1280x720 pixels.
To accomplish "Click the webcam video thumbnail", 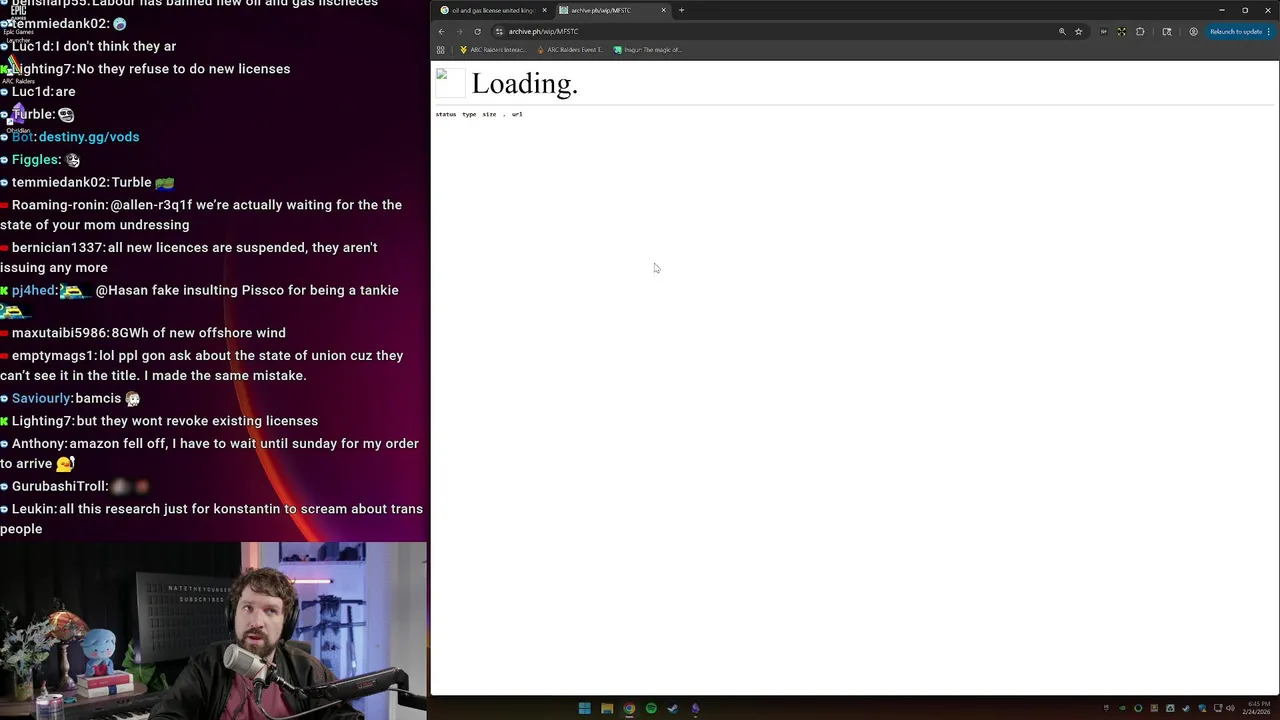I will (213, 631).
